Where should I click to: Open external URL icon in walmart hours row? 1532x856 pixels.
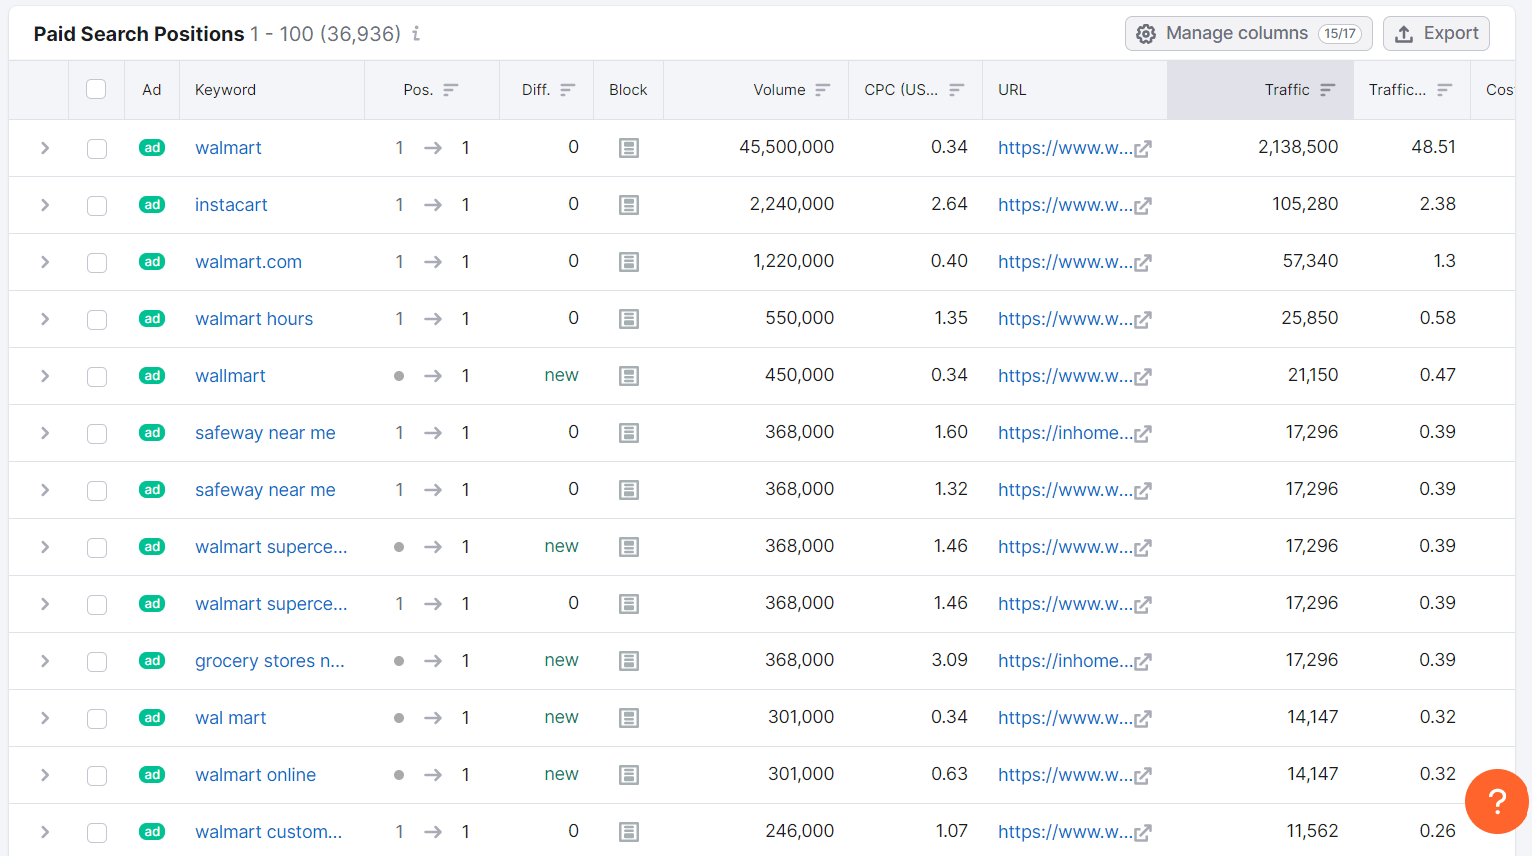tap(1143, 320)
